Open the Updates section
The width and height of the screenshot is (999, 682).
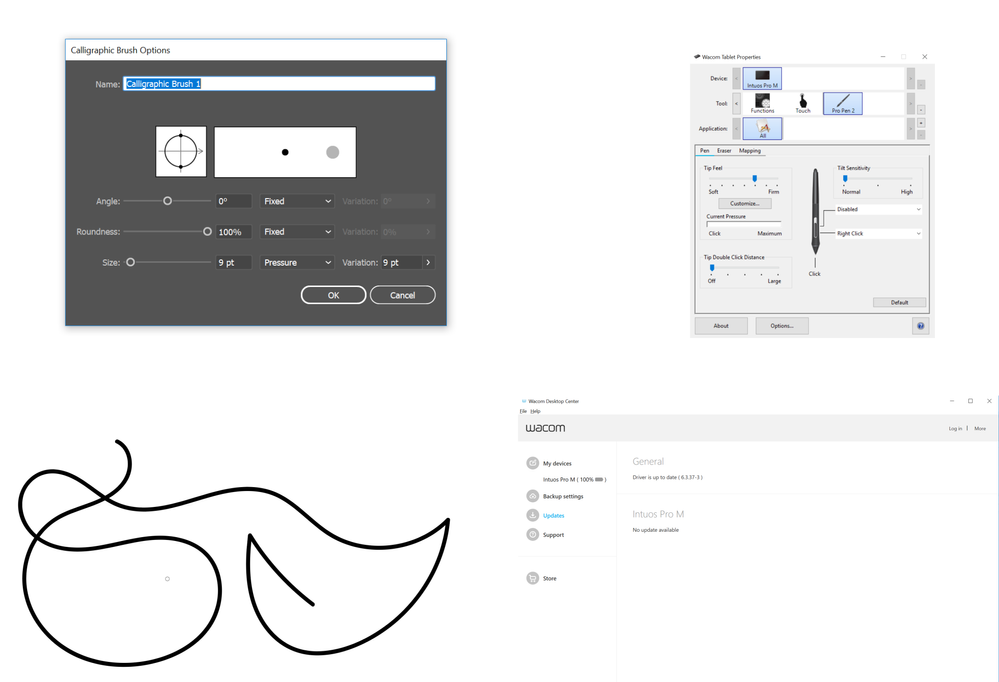[553, 515]
